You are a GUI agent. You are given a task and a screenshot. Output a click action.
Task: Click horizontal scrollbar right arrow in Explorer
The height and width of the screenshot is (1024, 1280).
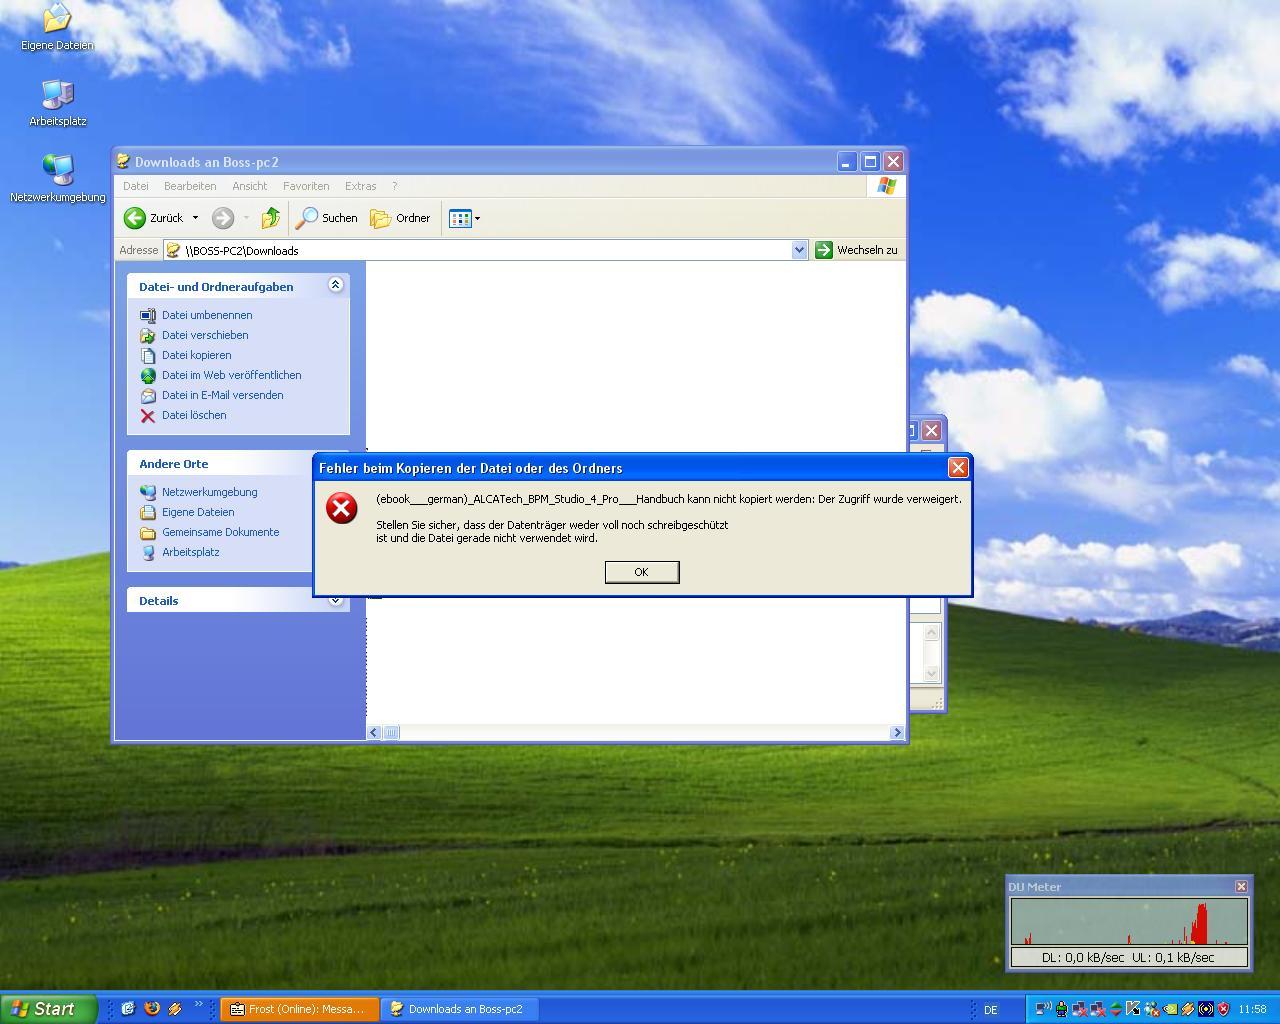tap(896, 732)
